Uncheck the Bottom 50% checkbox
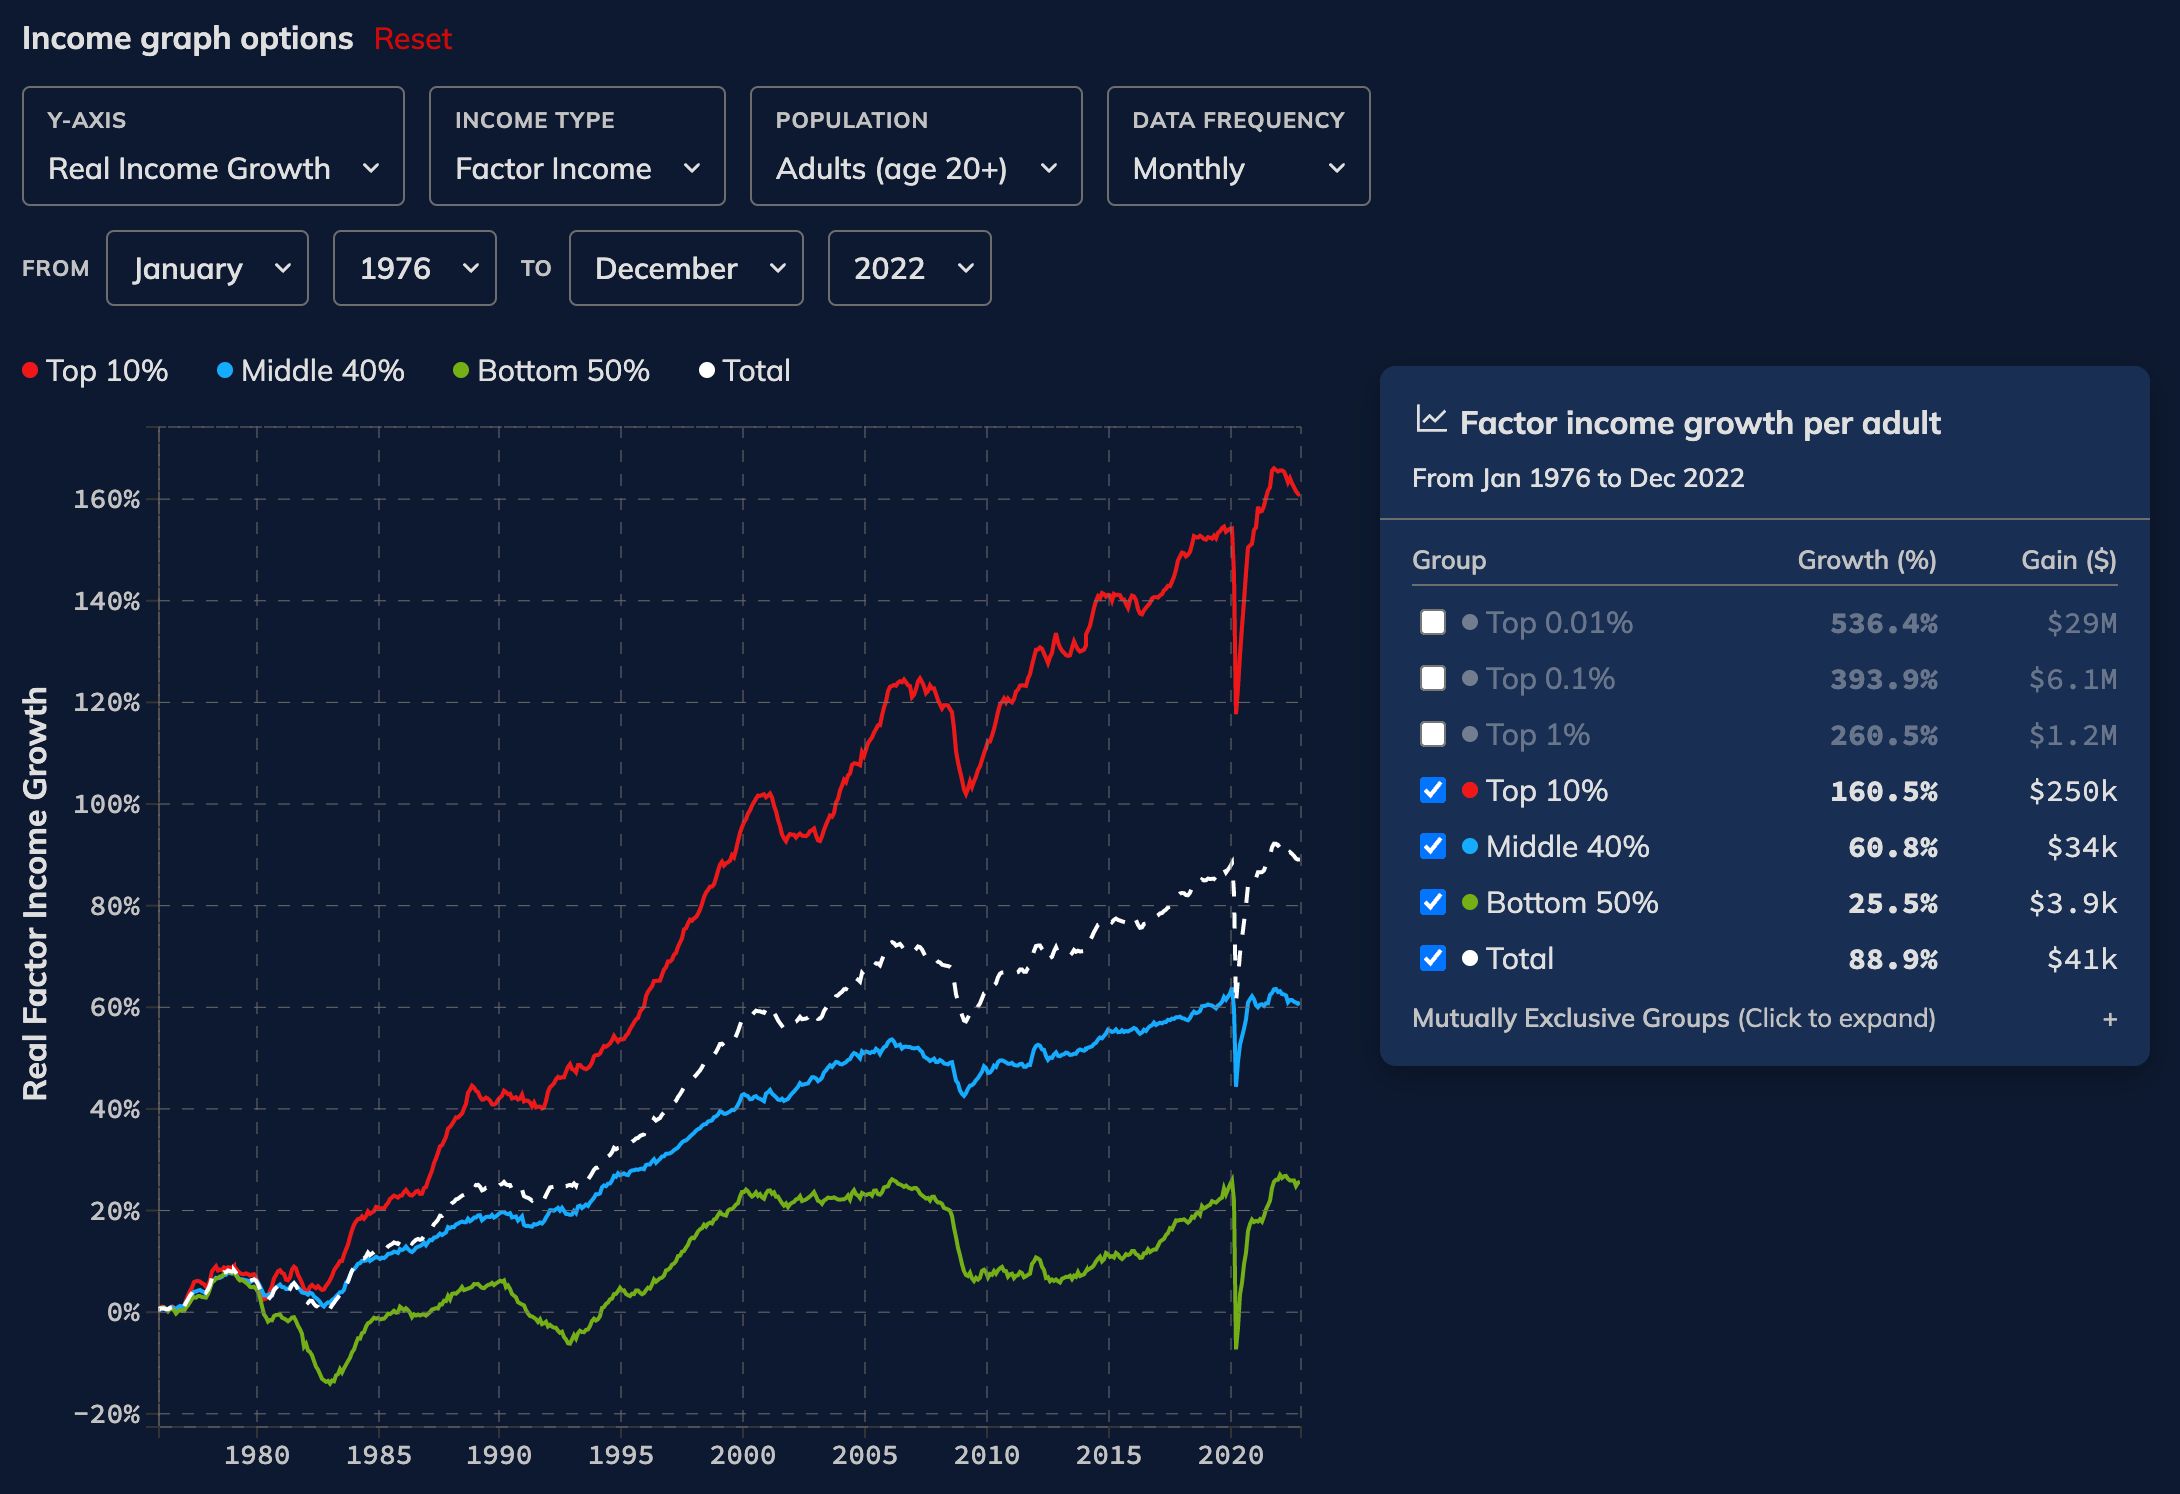The image size is (2180, 1494). pos(1432,902)
